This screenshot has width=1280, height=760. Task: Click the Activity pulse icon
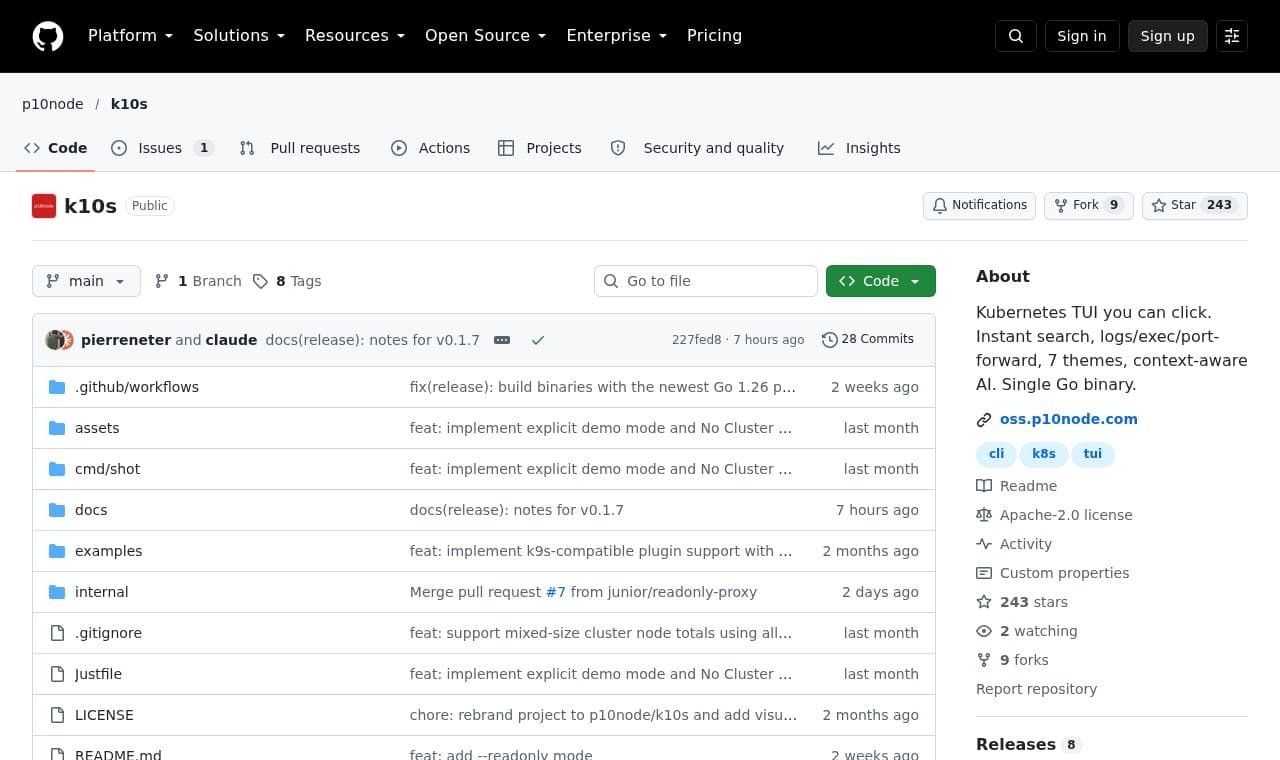(x=984, y=544)
